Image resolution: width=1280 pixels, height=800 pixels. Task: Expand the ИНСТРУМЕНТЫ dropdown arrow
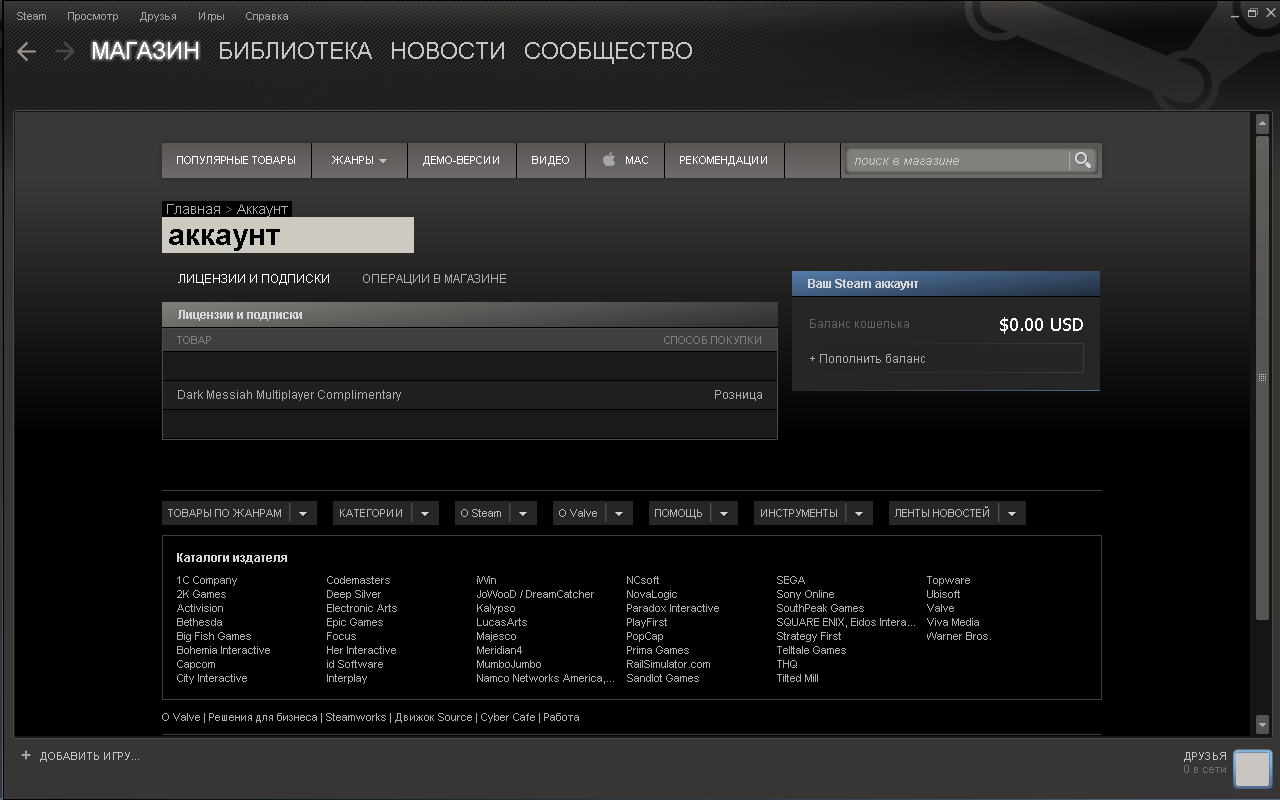[860, 513]
